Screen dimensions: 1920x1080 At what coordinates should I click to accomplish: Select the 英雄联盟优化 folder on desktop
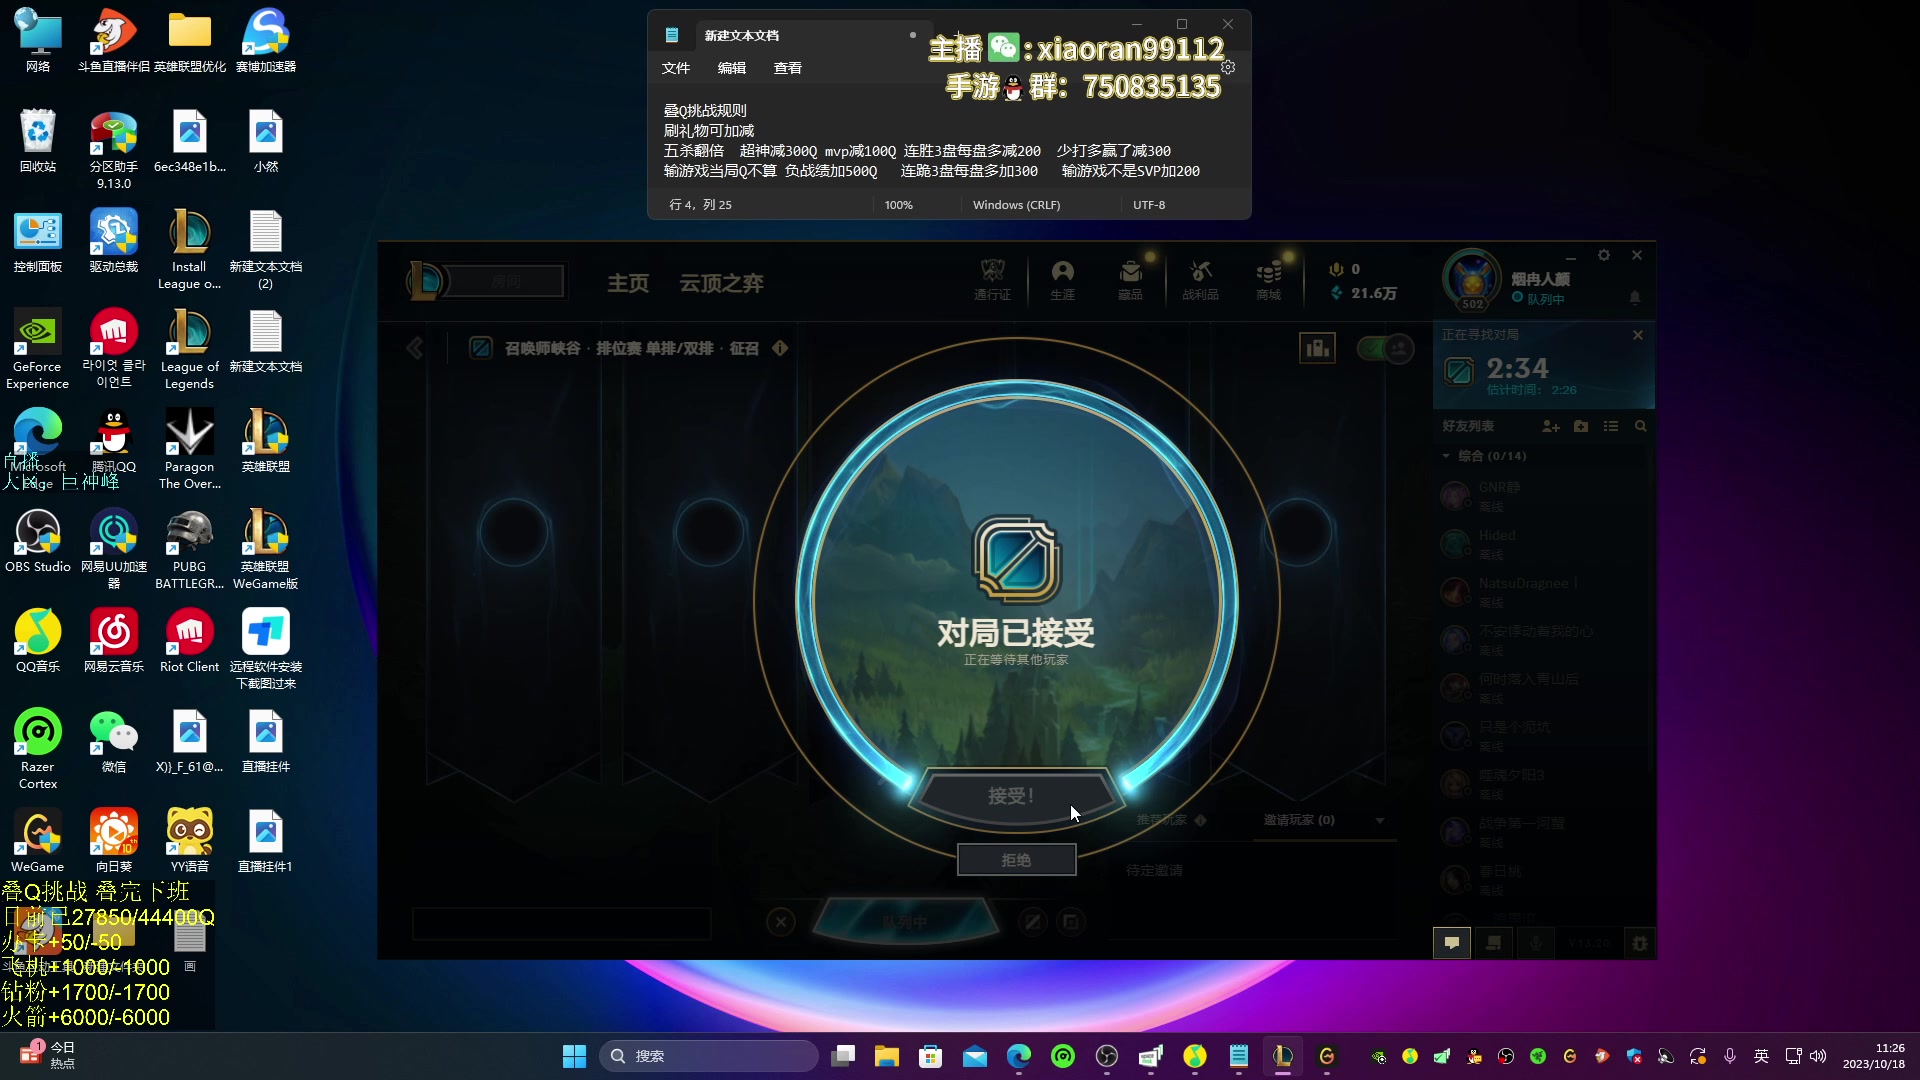pos(189,41)
